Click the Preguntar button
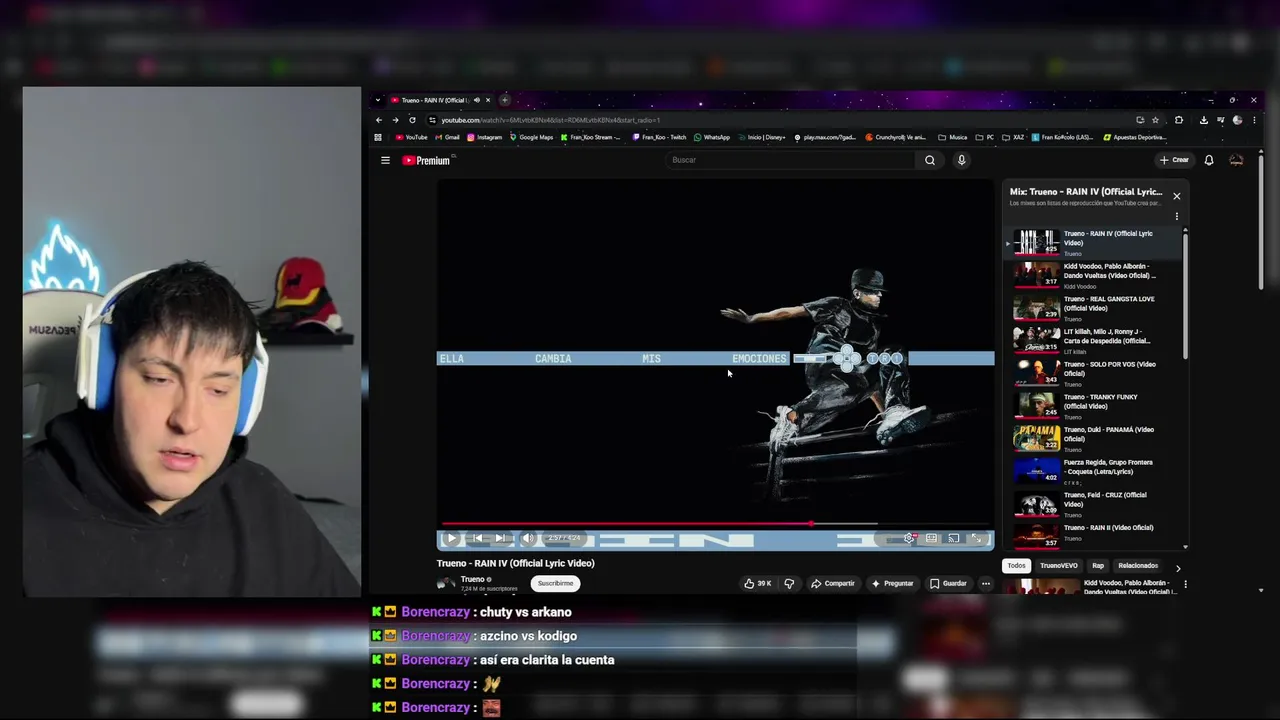This screenshot has height=720, width=1280. [892, 583]
